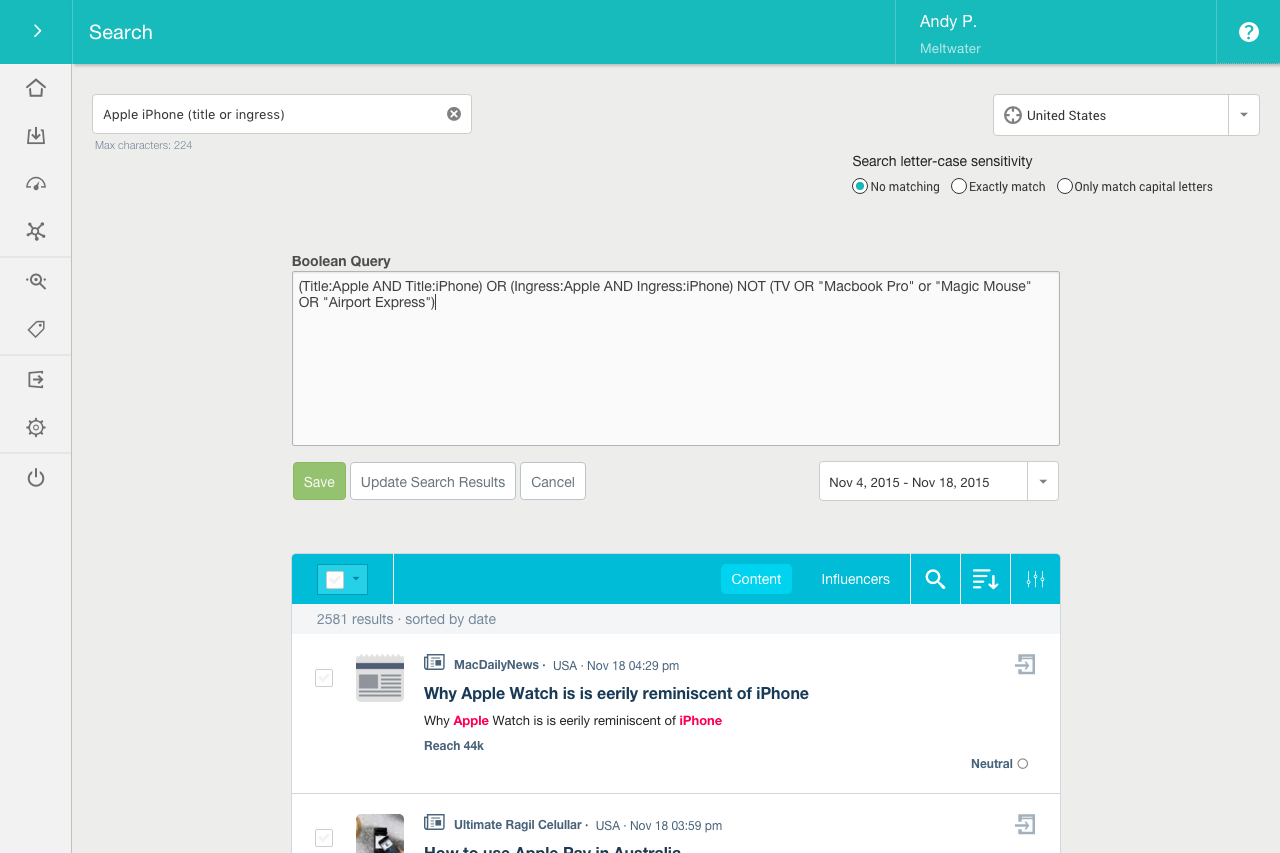Screen dimensions: 1280x853
Task: Expand the left sidebar with the chevron
Action: tap(37, 31)
